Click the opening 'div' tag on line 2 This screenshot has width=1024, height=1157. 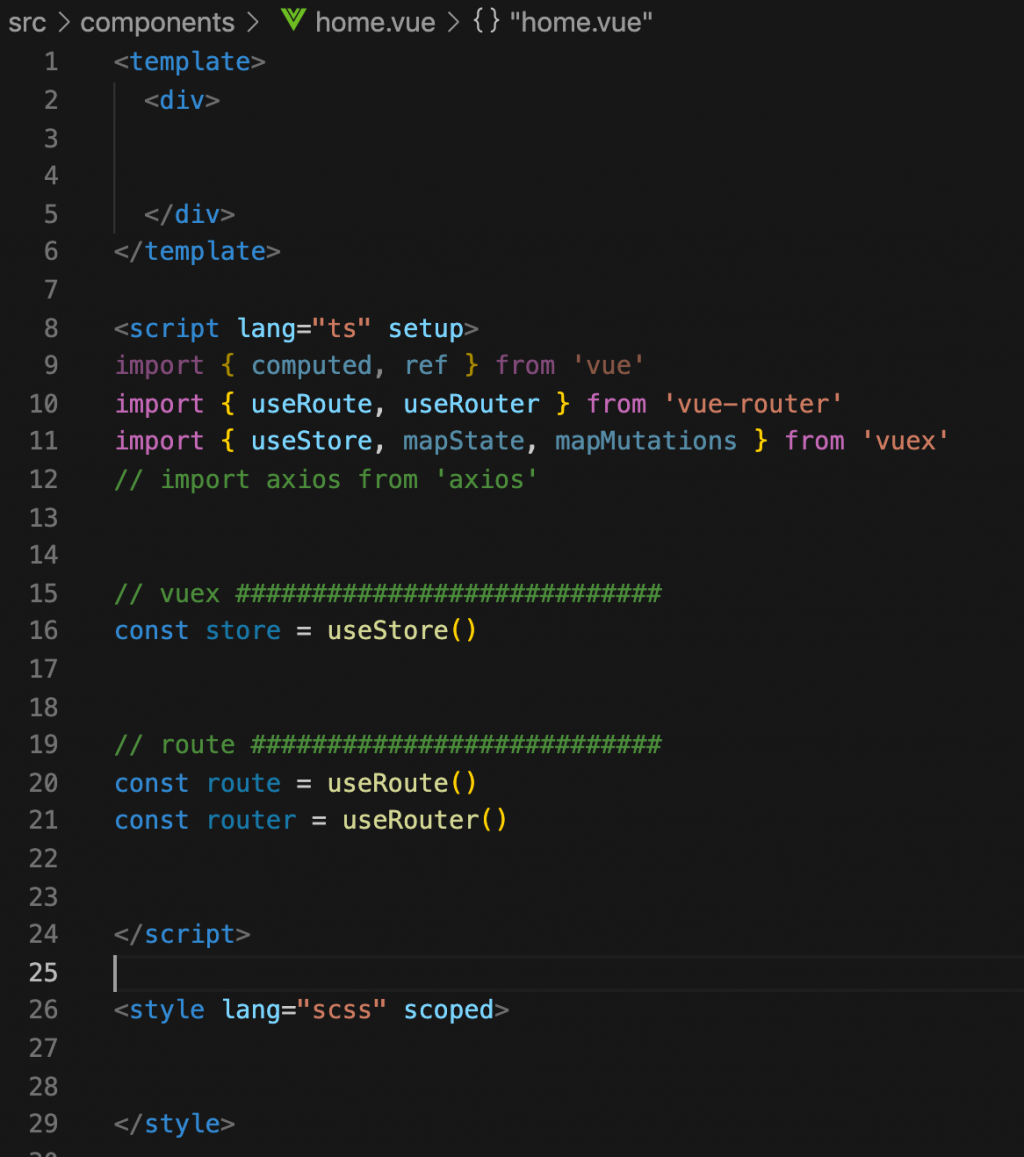point(182,100)
